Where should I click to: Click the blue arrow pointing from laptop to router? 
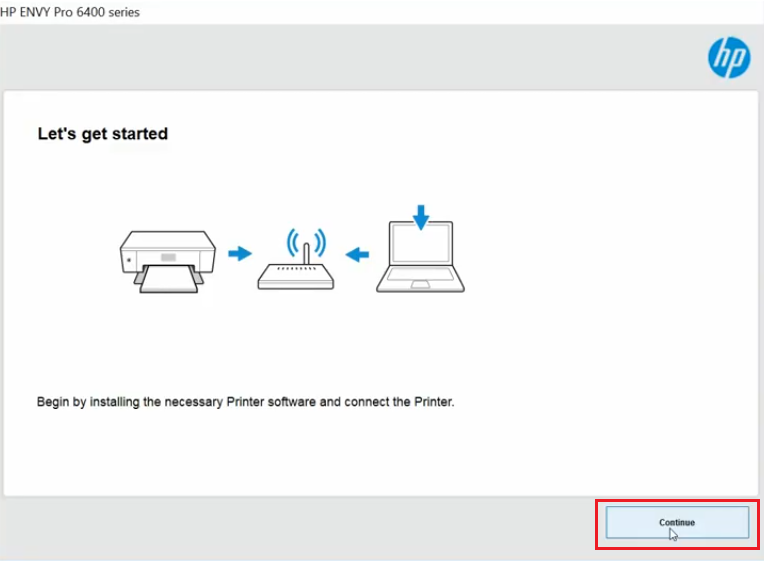357,254
